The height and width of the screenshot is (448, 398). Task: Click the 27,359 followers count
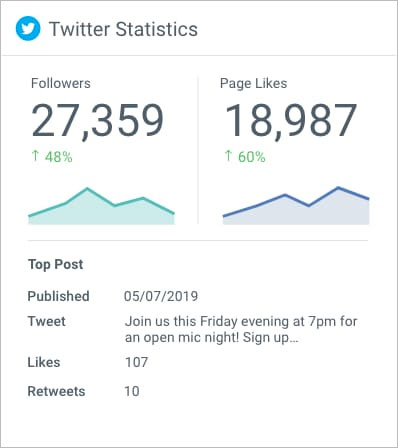tap(98, 121)
